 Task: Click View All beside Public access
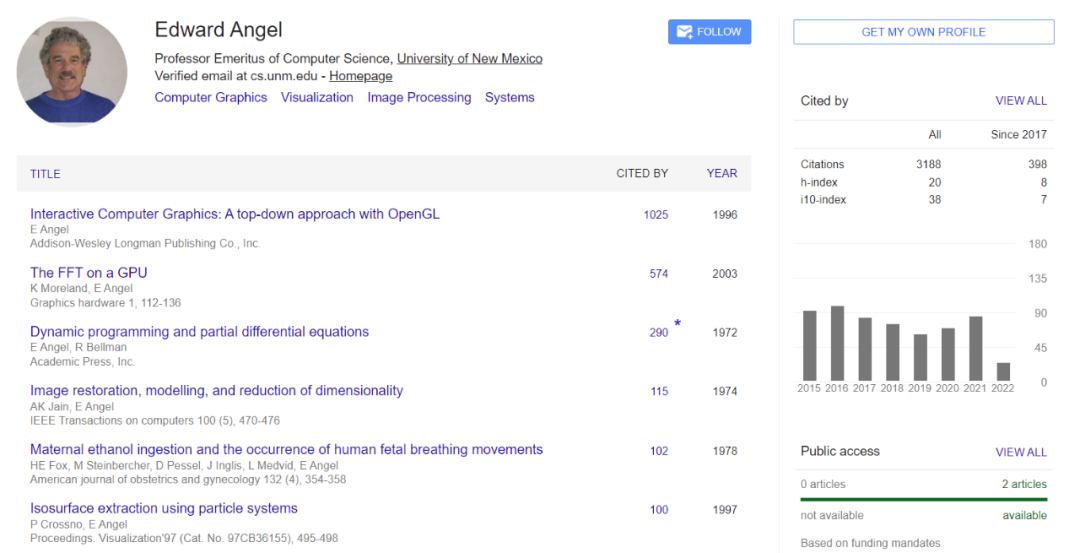point(1021,452)
